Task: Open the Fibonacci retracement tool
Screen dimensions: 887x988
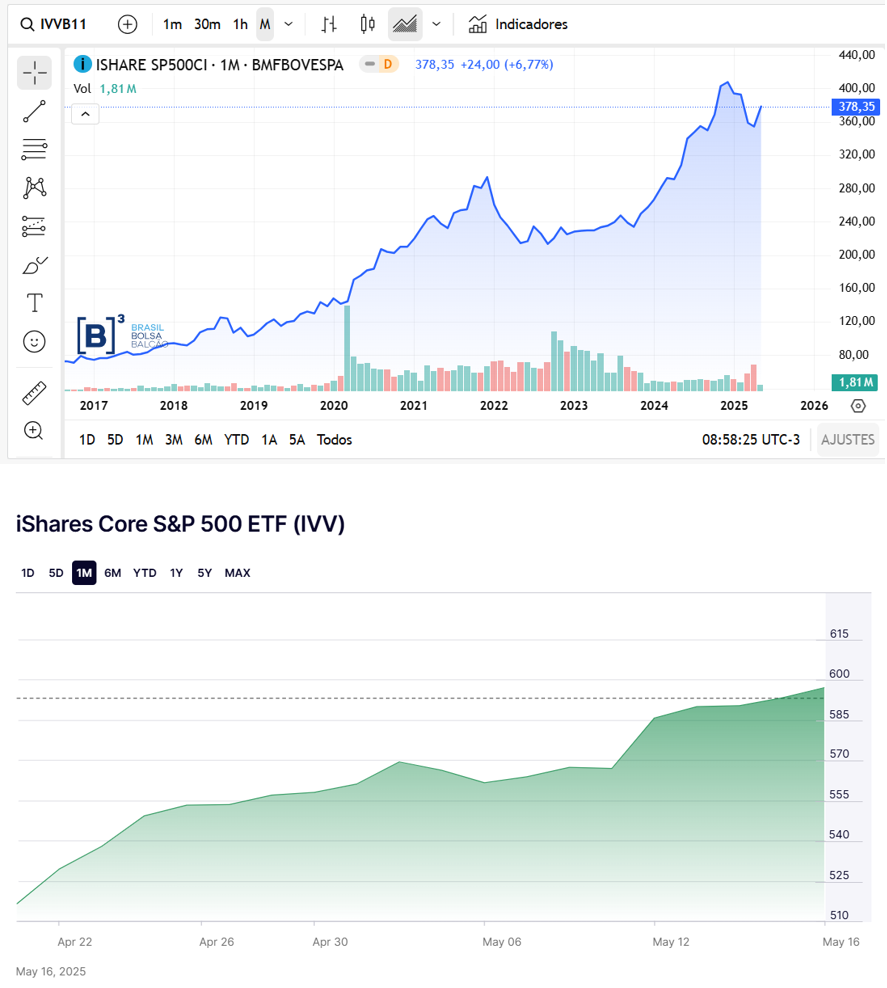Action: (x=34, y=150)
